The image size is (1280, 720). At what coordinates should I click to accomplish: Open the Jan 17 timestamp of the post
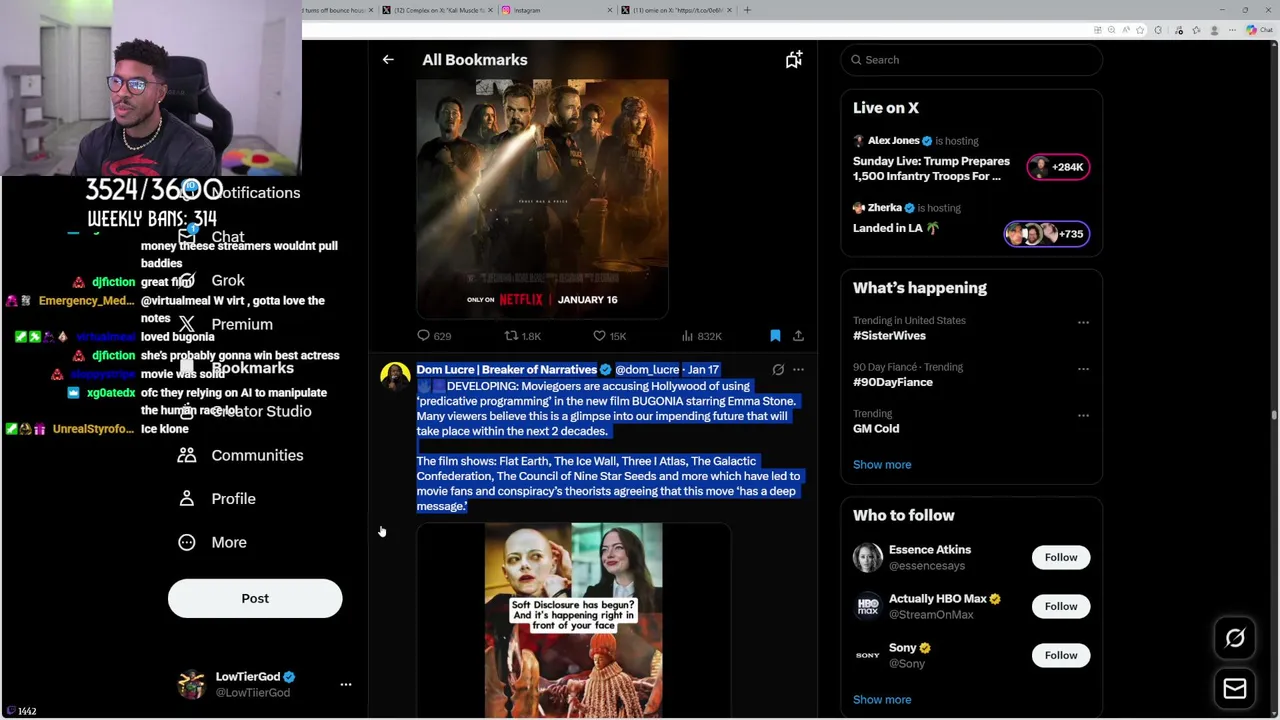(703, 370)
